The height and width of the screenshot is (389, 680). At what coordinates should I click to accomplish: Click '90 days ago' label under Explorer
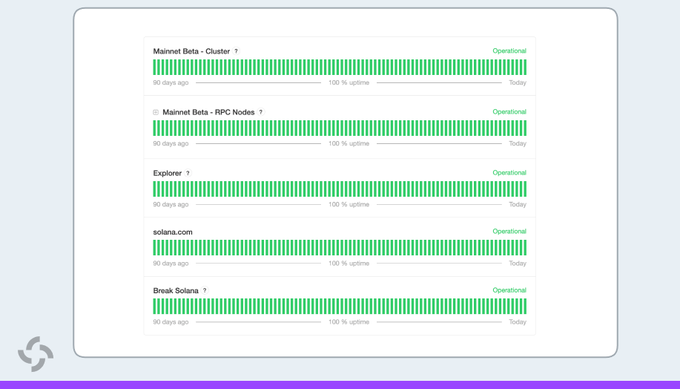(170, 204)
